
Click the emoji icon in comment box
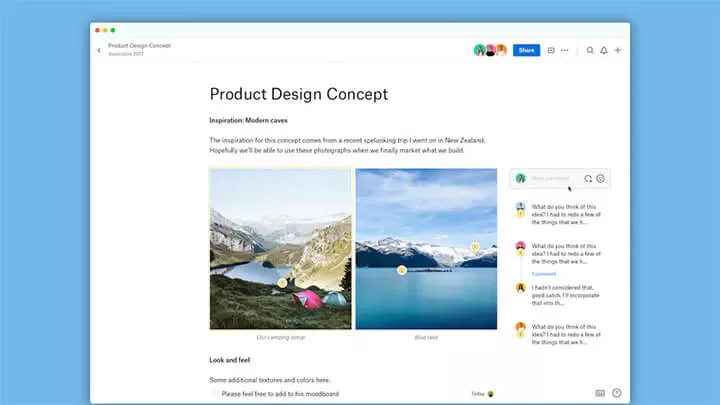[x=601, y=179]
